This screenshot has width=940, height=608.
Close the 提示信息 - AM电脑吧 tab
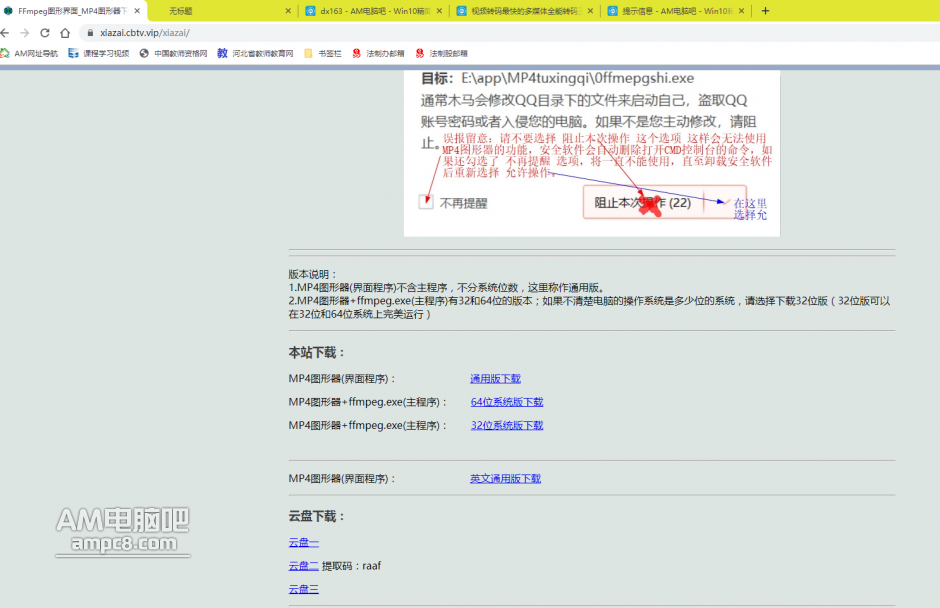741,11
